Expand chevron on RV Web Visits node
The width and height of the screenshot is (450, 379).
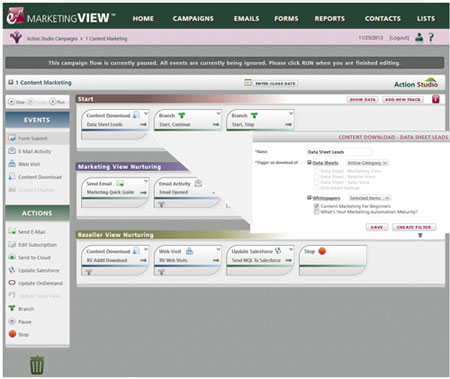[218, 249]
